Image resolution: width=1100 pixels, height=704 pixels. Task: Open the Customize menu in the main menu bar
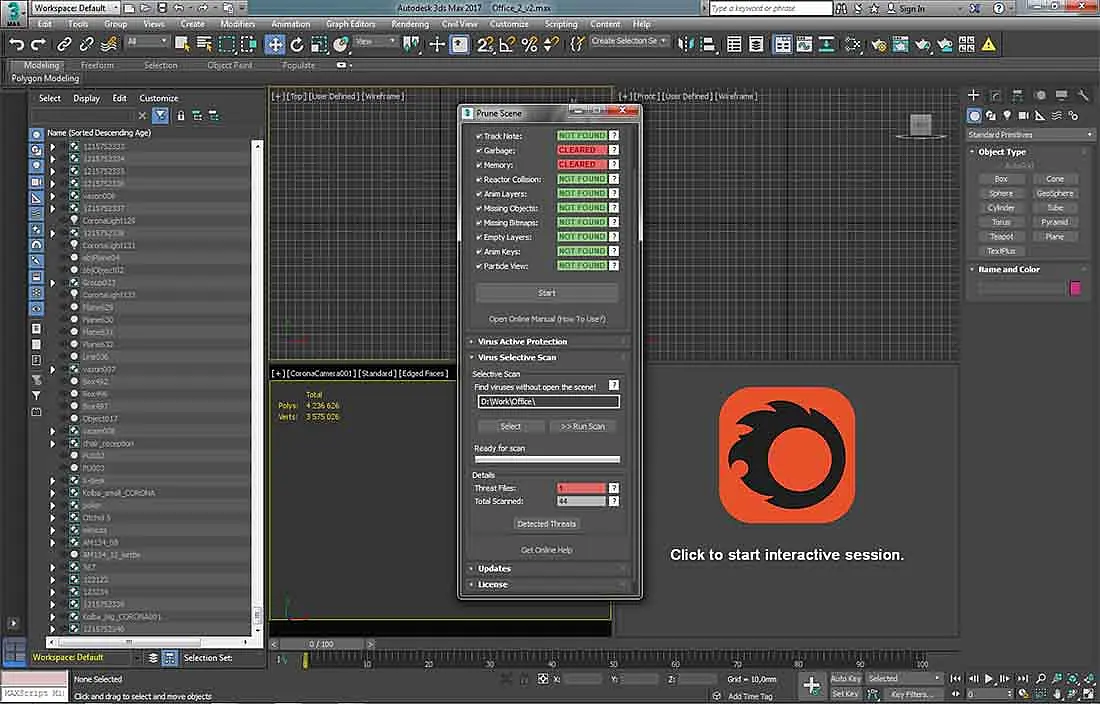pos(509,24)
